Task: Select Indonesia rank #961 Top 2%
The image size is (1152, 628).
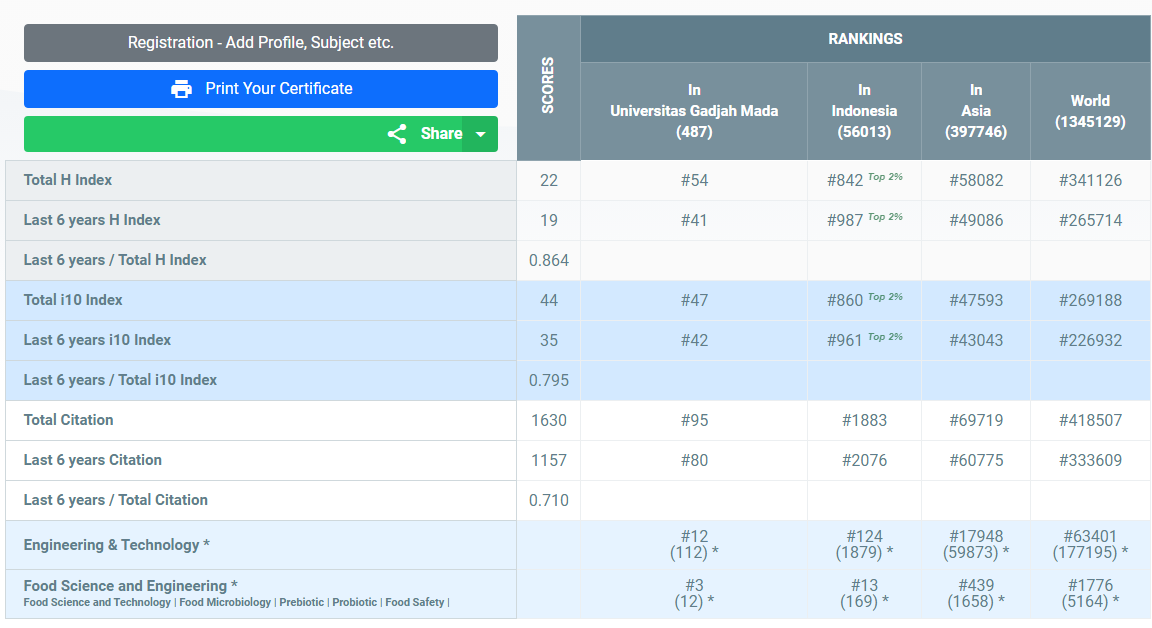Action: (x=864, y=340)
